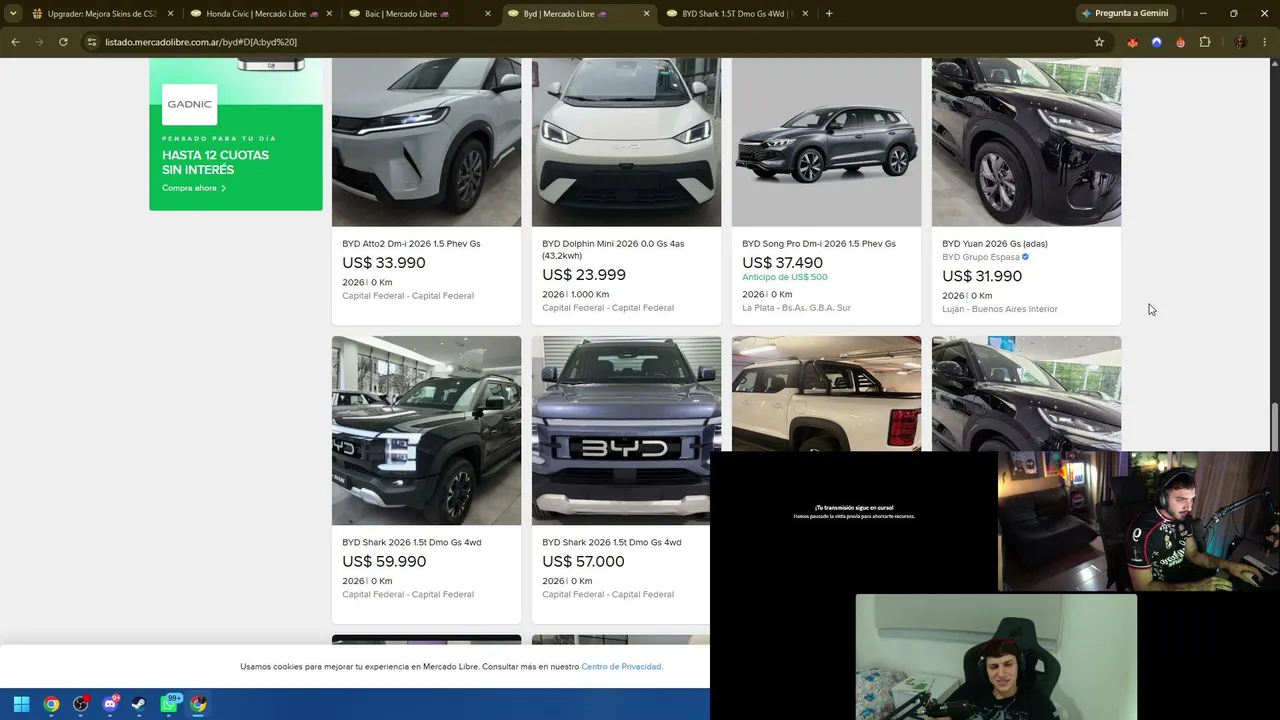Viewport: 1280px width, 720px height.
Task: Open the Extensions puzzle icon
Action: tap(1205, 42)
